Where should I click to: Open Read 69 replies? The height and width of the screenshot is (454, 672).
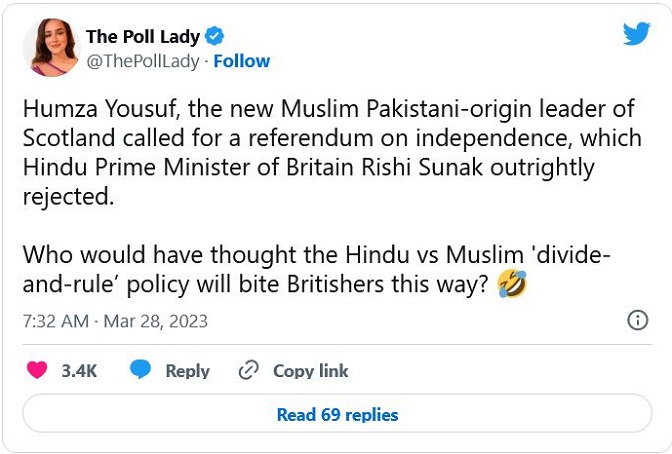tap(337, 414)
